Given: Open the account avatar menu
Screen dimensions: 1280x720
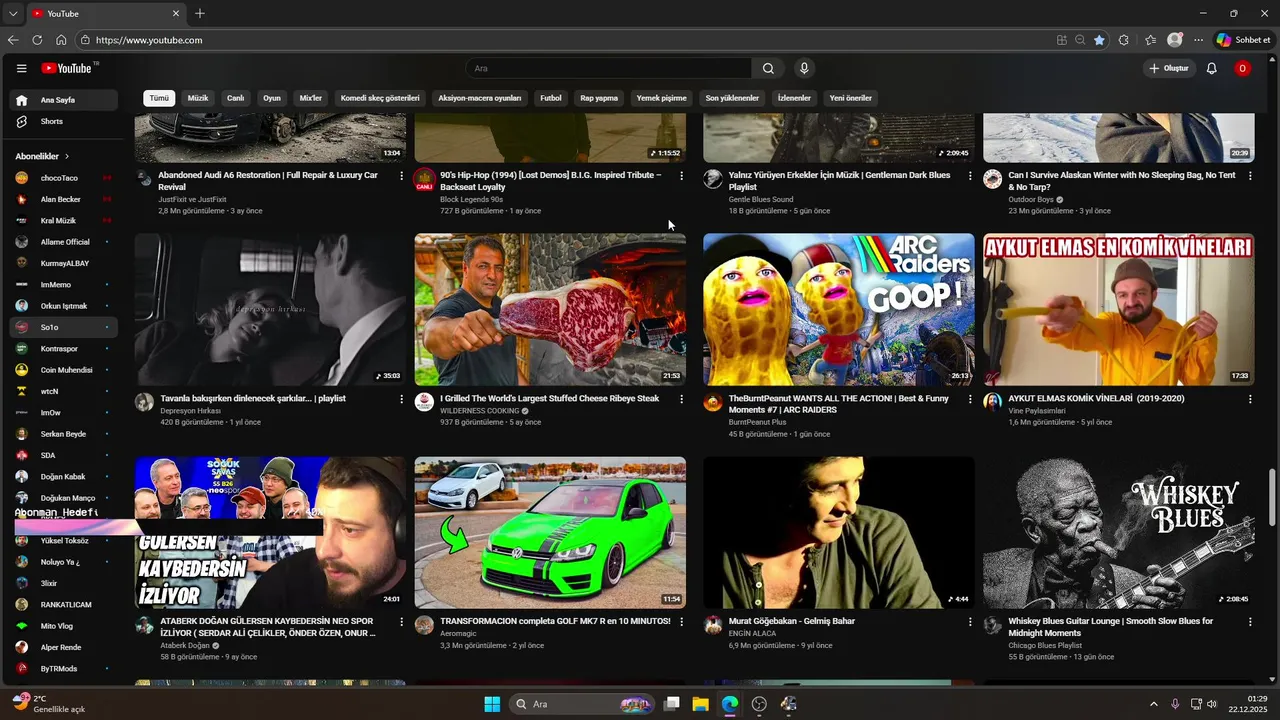Looking at the screenshot, I should pos(1242,68).
